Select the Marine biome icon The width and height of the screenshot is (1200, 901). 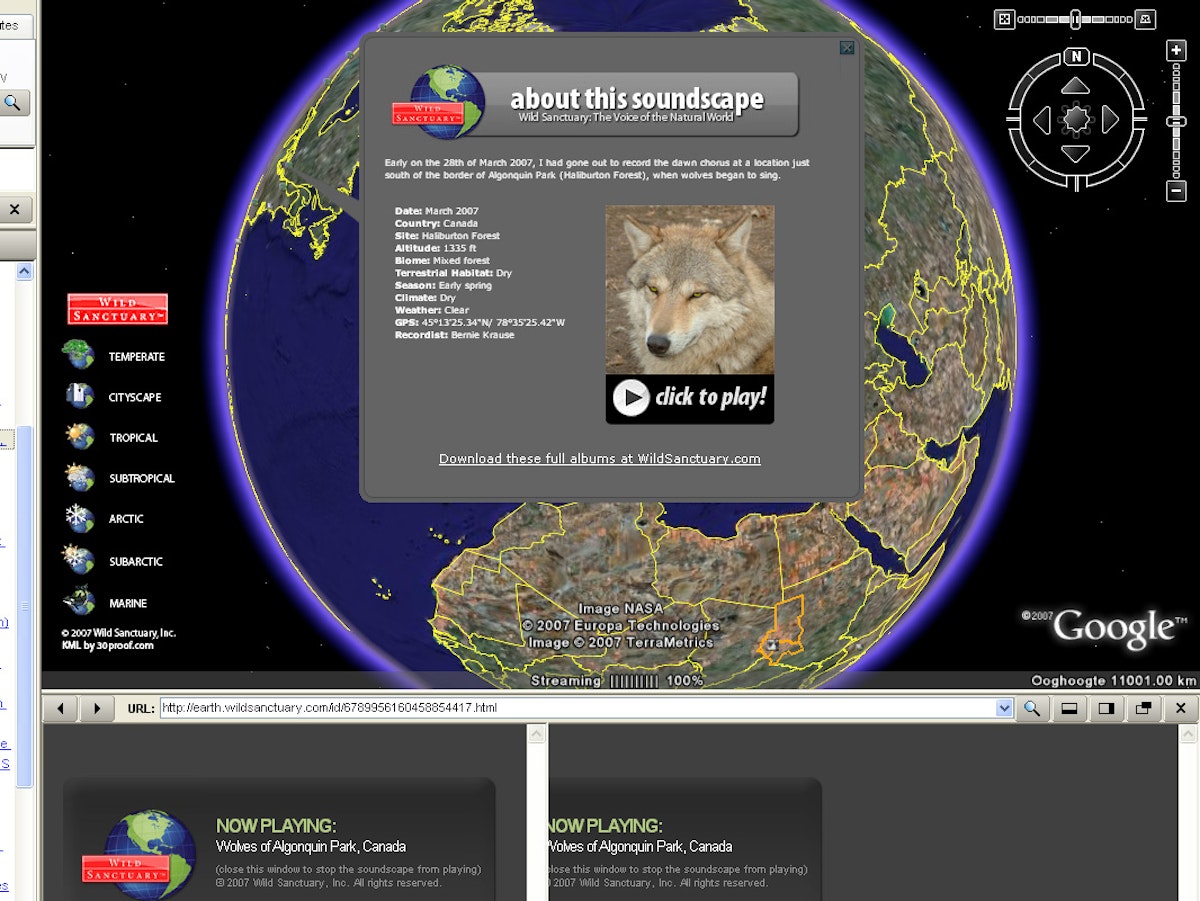tap(78, 602)
